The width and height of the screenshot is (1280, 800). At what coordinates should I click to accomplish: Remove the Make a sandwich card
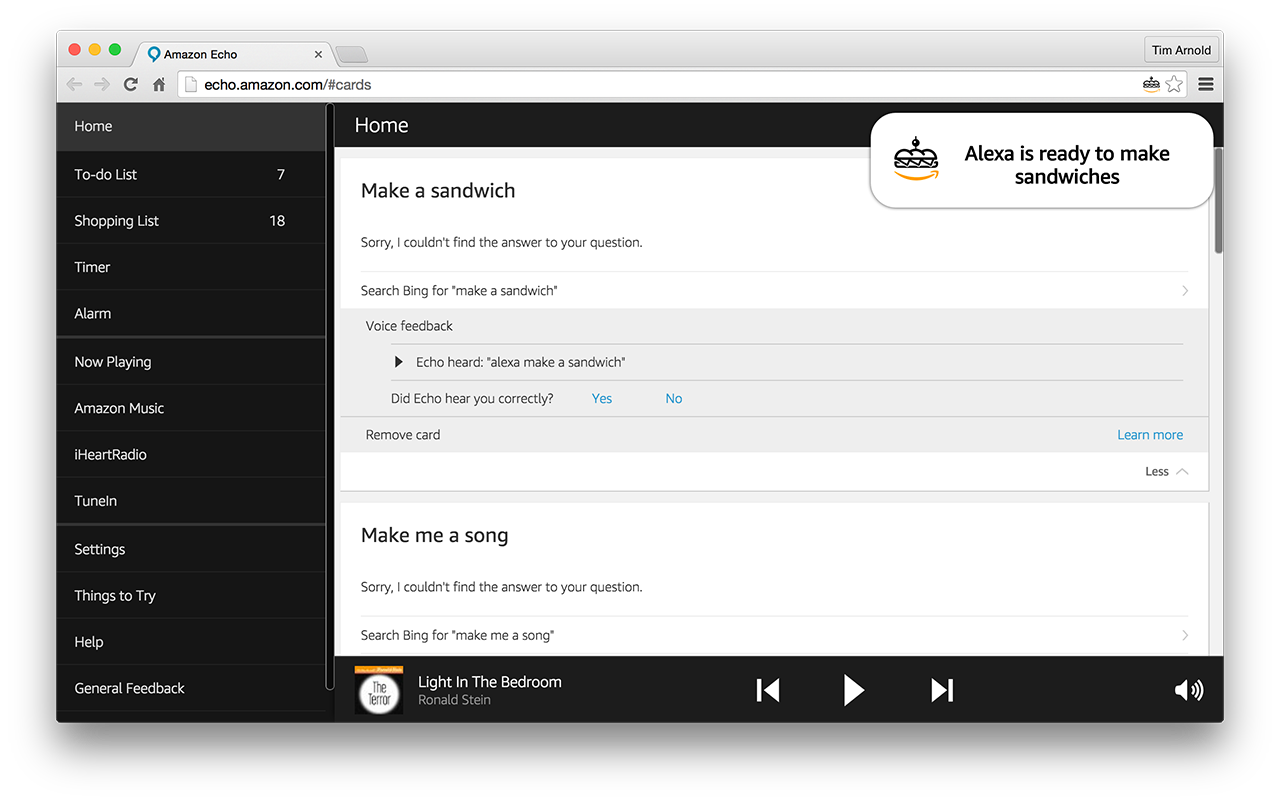(403, 435)
